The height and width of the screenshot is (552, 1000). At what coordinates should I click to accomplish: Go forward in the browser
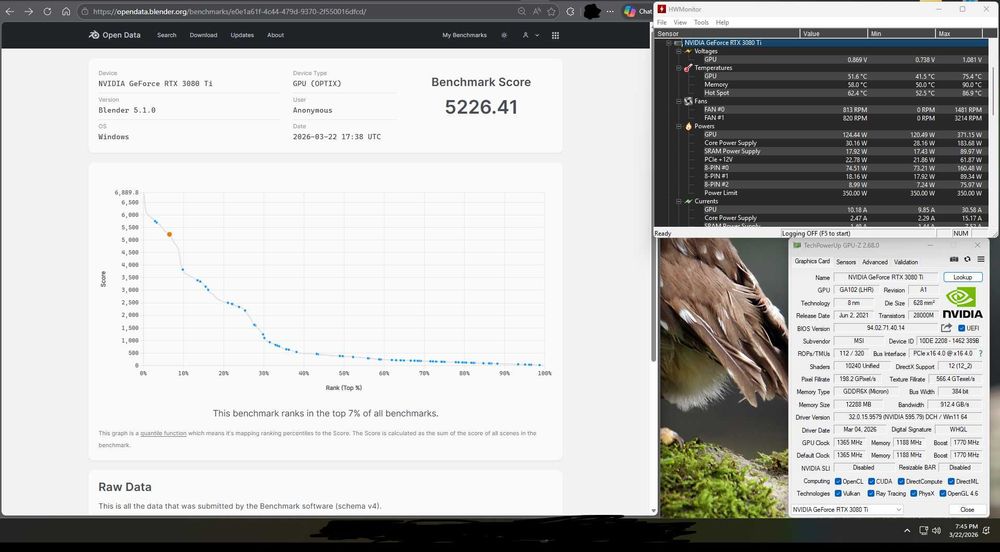point(29,11)
